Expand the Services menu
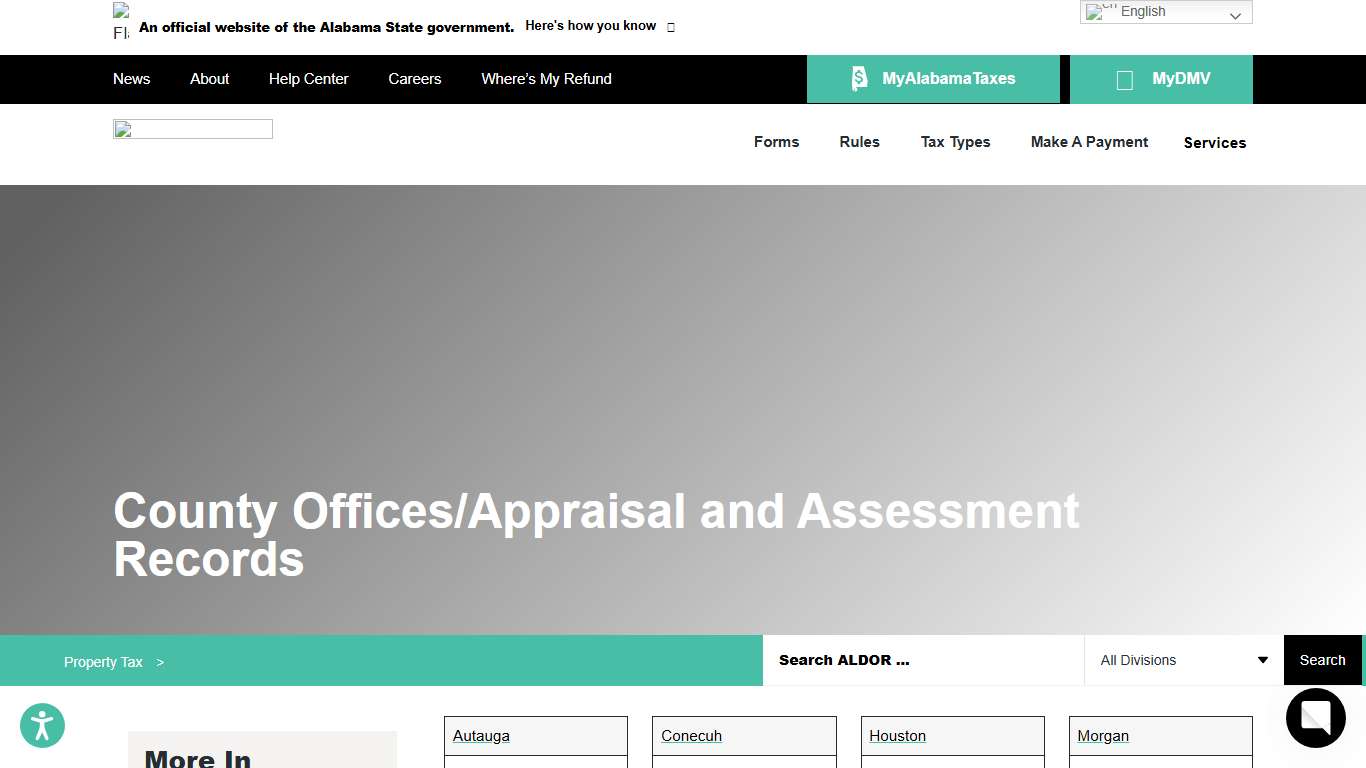 tap(1214, 143)
